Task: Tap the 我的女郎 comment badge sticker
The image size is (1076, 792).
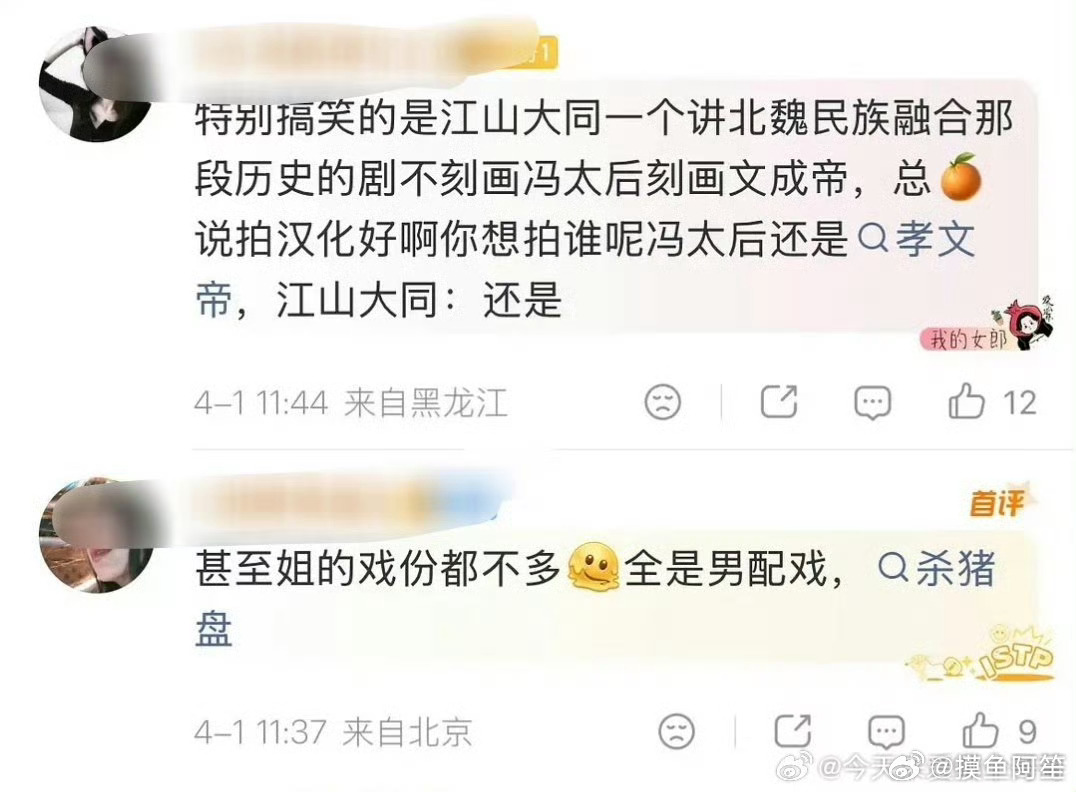Action: click(x=981, y=326)
